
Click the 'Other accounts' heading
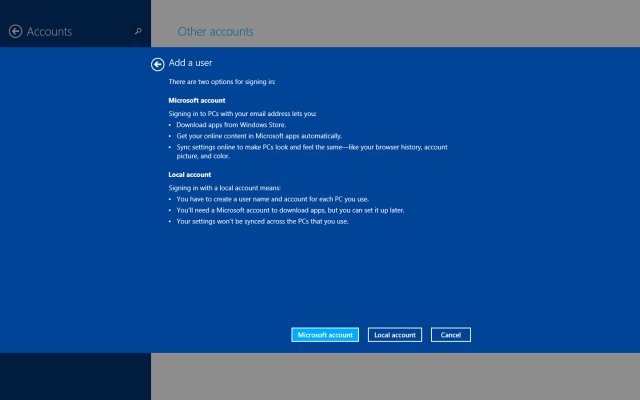[x=216, y=31]
